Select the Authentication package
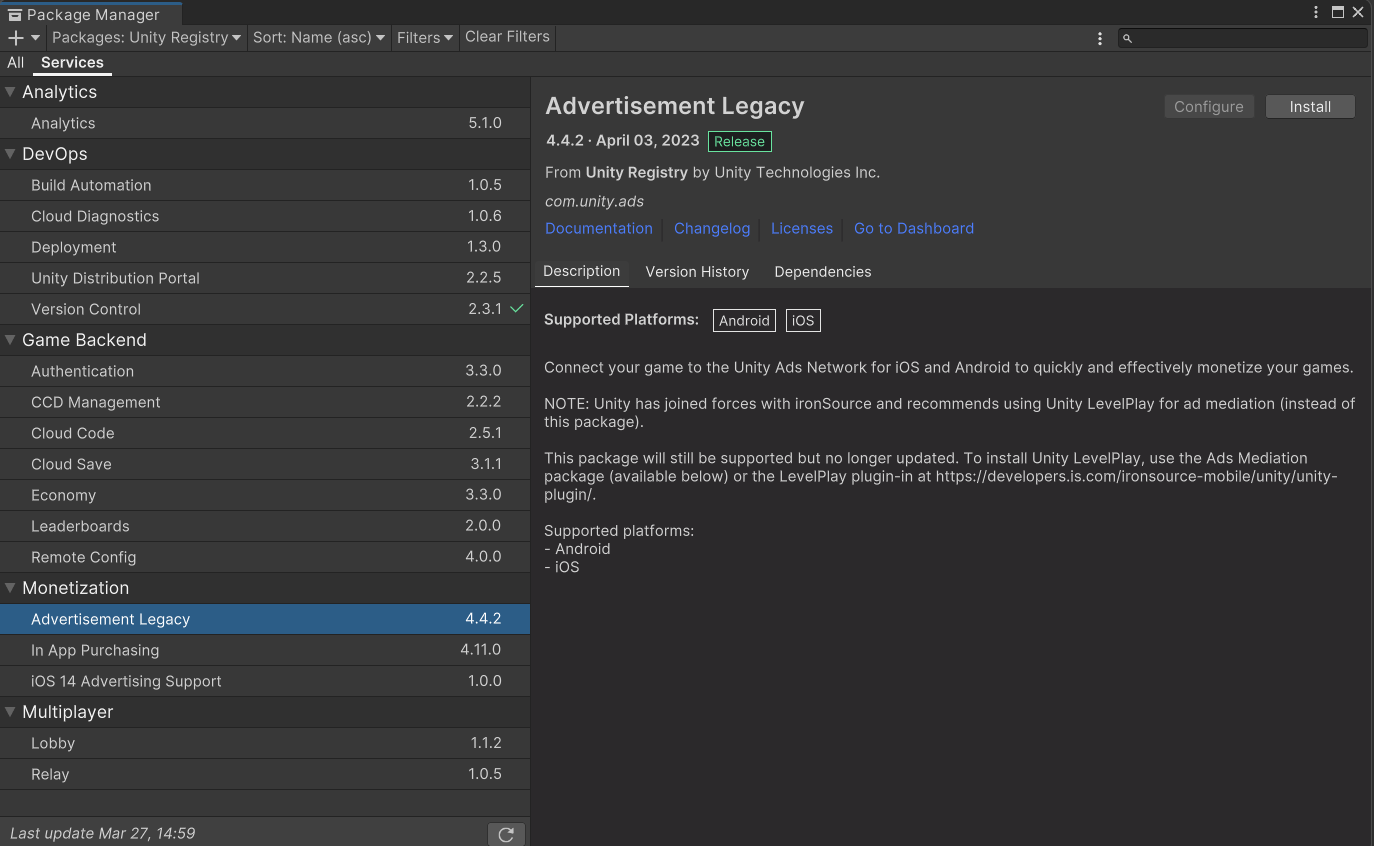The height and width of the screenshot is (846, 1374). coord(265,371)
